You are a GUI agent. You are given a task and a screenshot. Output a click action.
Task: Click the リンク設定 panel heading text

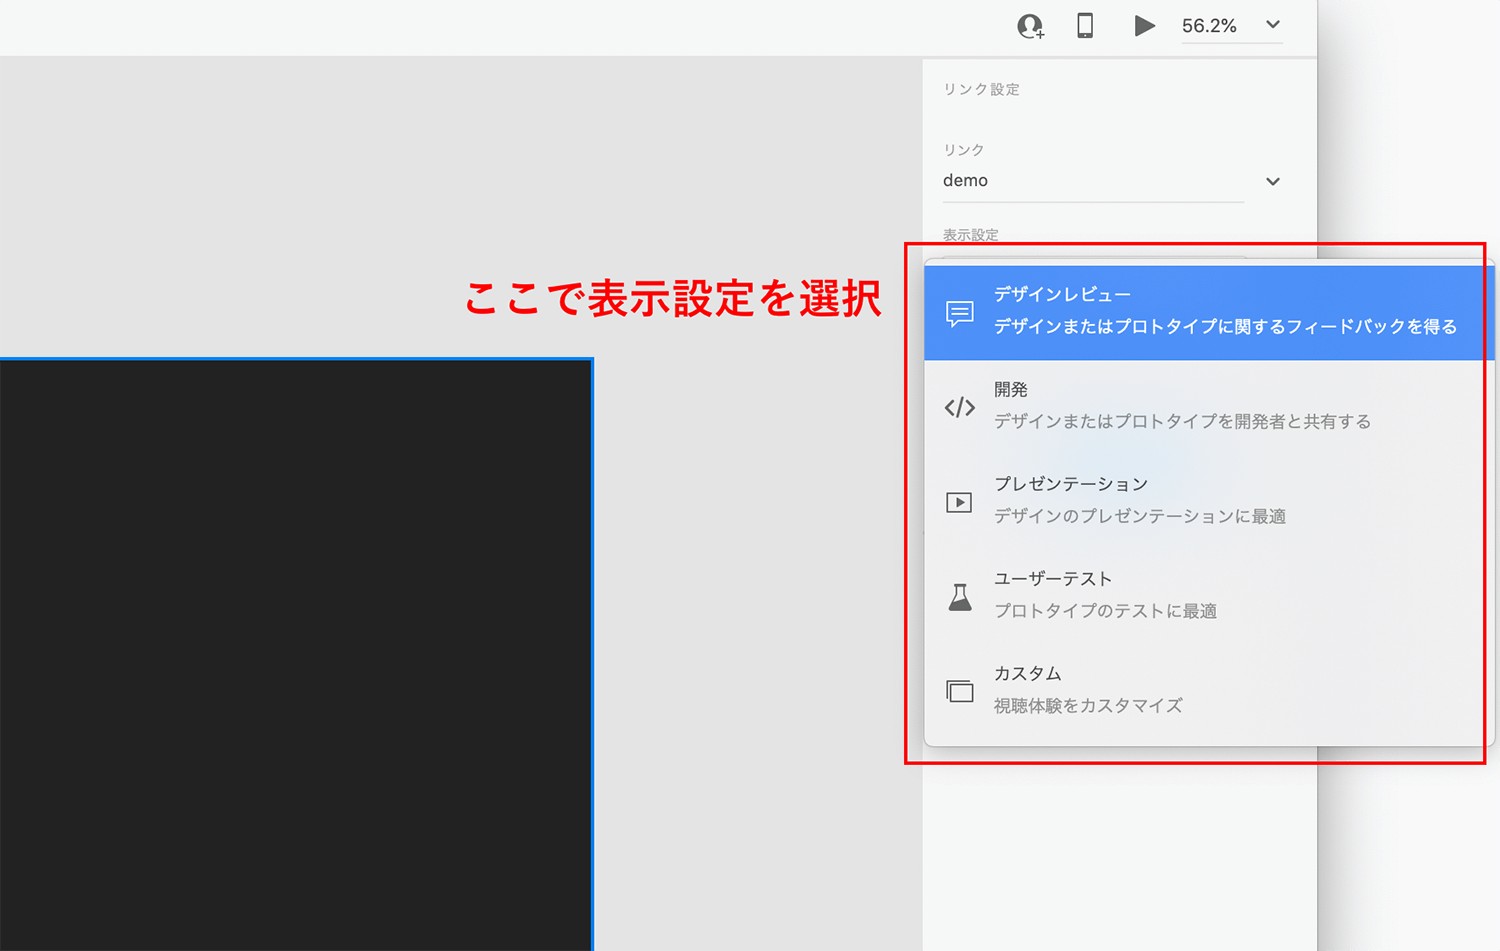point(981,89)
